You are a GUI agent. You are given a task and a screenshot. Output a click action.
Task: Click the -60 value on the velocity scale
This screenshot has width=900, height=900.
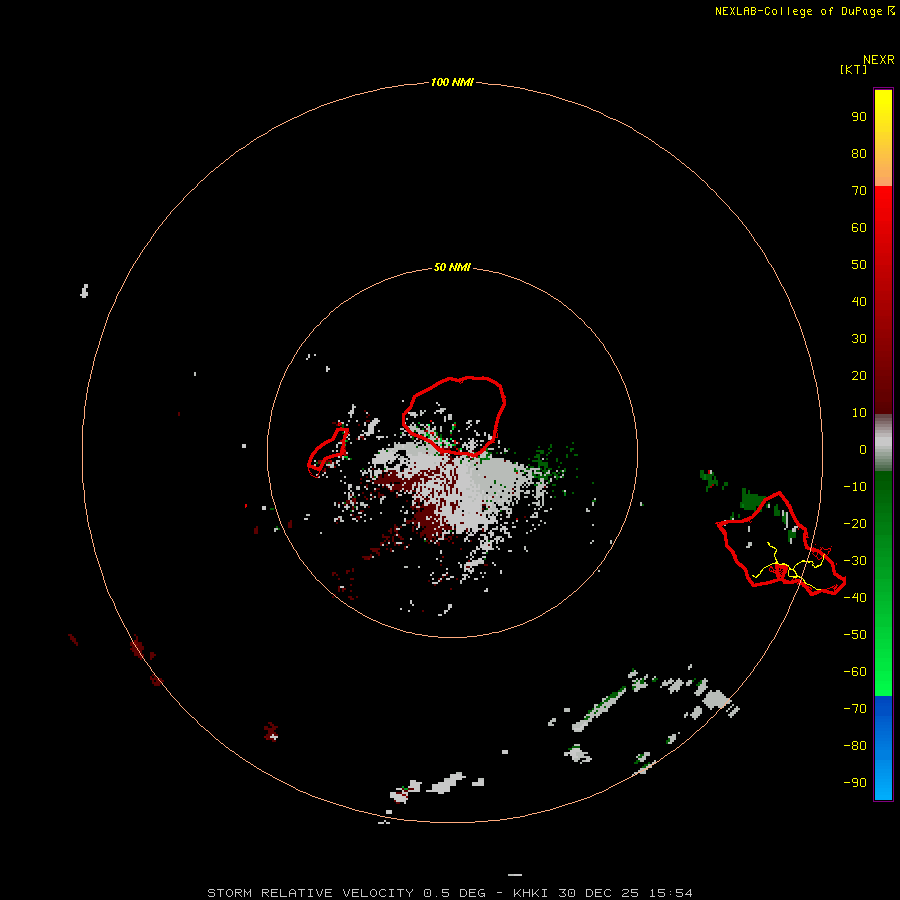click(x=855, y=672)
